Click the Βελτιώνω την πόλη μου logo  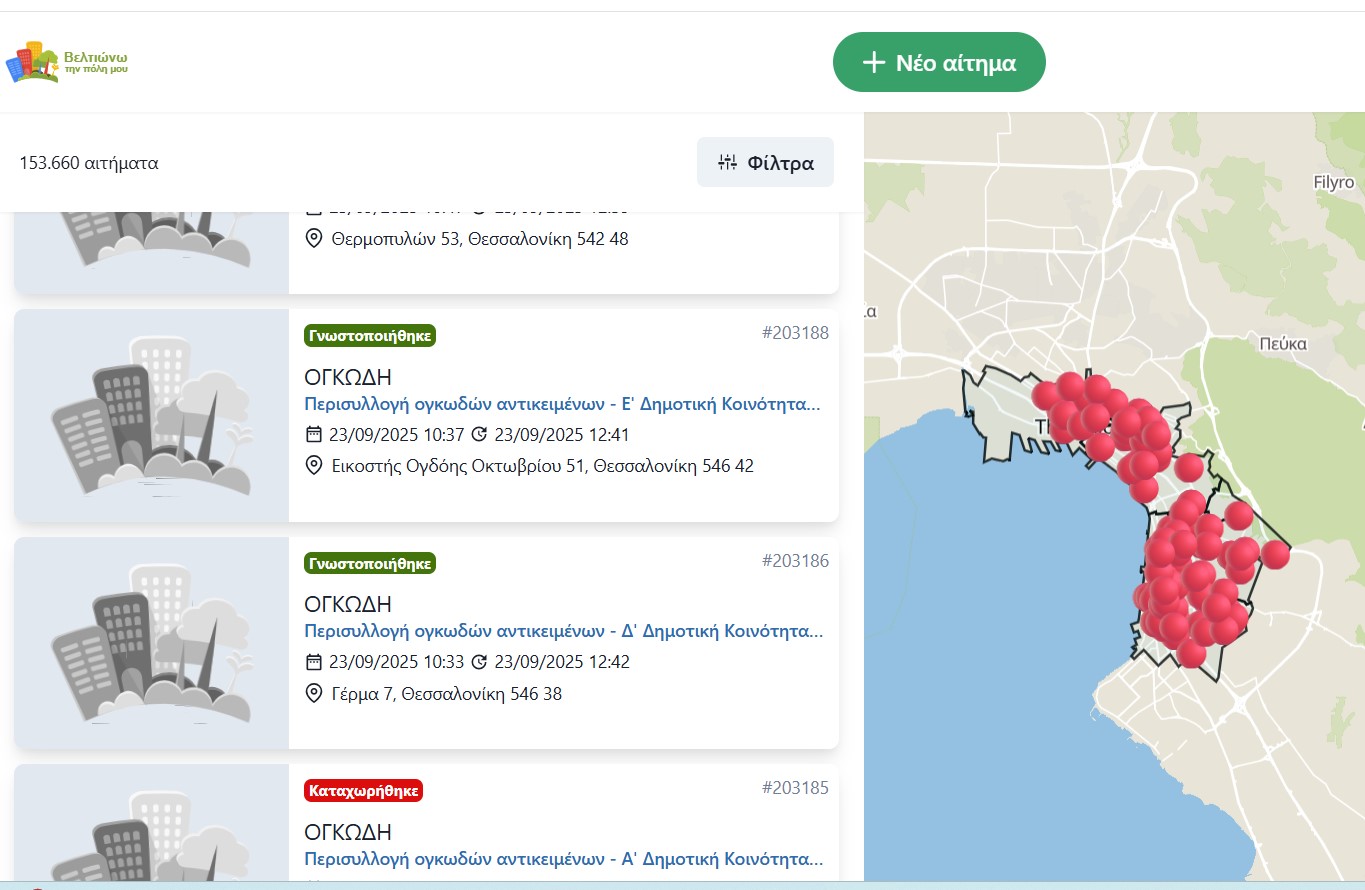click(x=66, y=62)
